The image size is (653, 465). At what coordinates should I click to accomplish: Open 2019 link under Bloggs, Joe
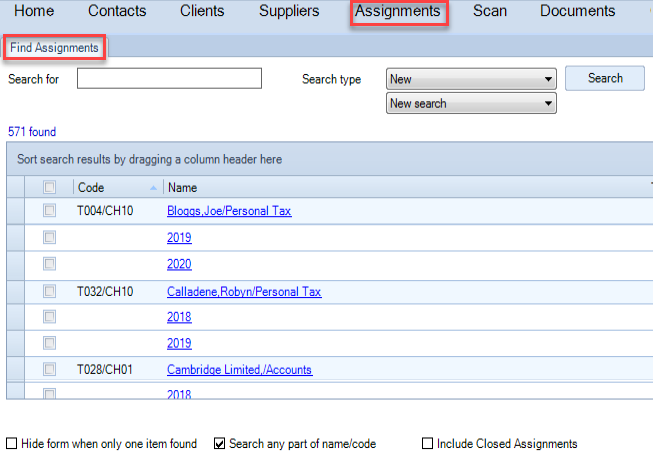click(x=179, y=238)
